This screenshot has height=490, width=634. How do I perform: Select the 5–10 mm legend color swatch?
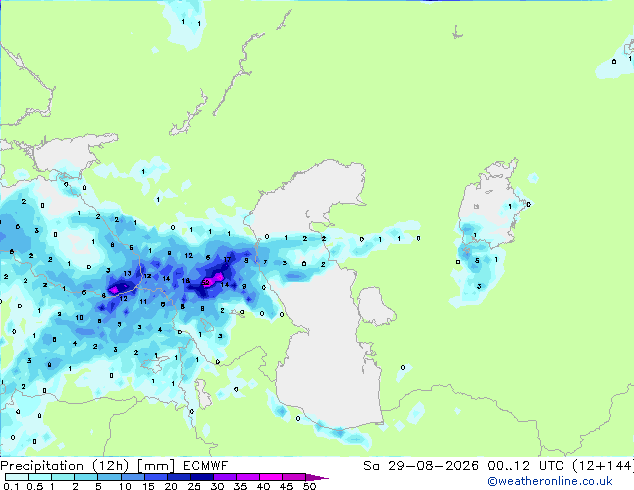[x=109, y=477]
